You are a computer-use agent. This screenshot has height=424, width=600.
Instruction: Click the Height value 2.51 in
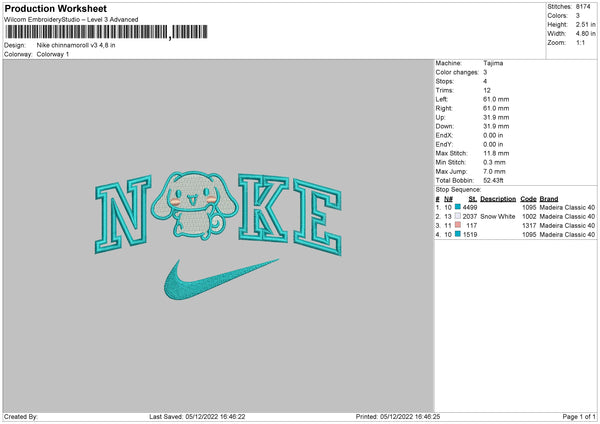point(585,24)
